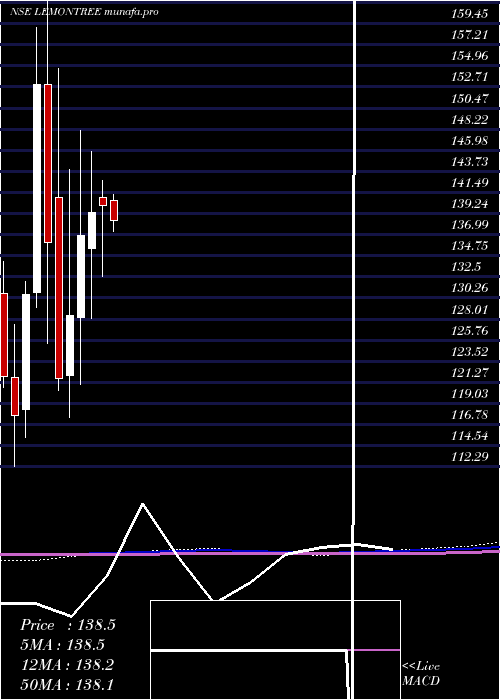Image resolution: width=500 pixels, height=700 pixels.
Task: Click the <<Live MACD label
Action: click(421, 673)
